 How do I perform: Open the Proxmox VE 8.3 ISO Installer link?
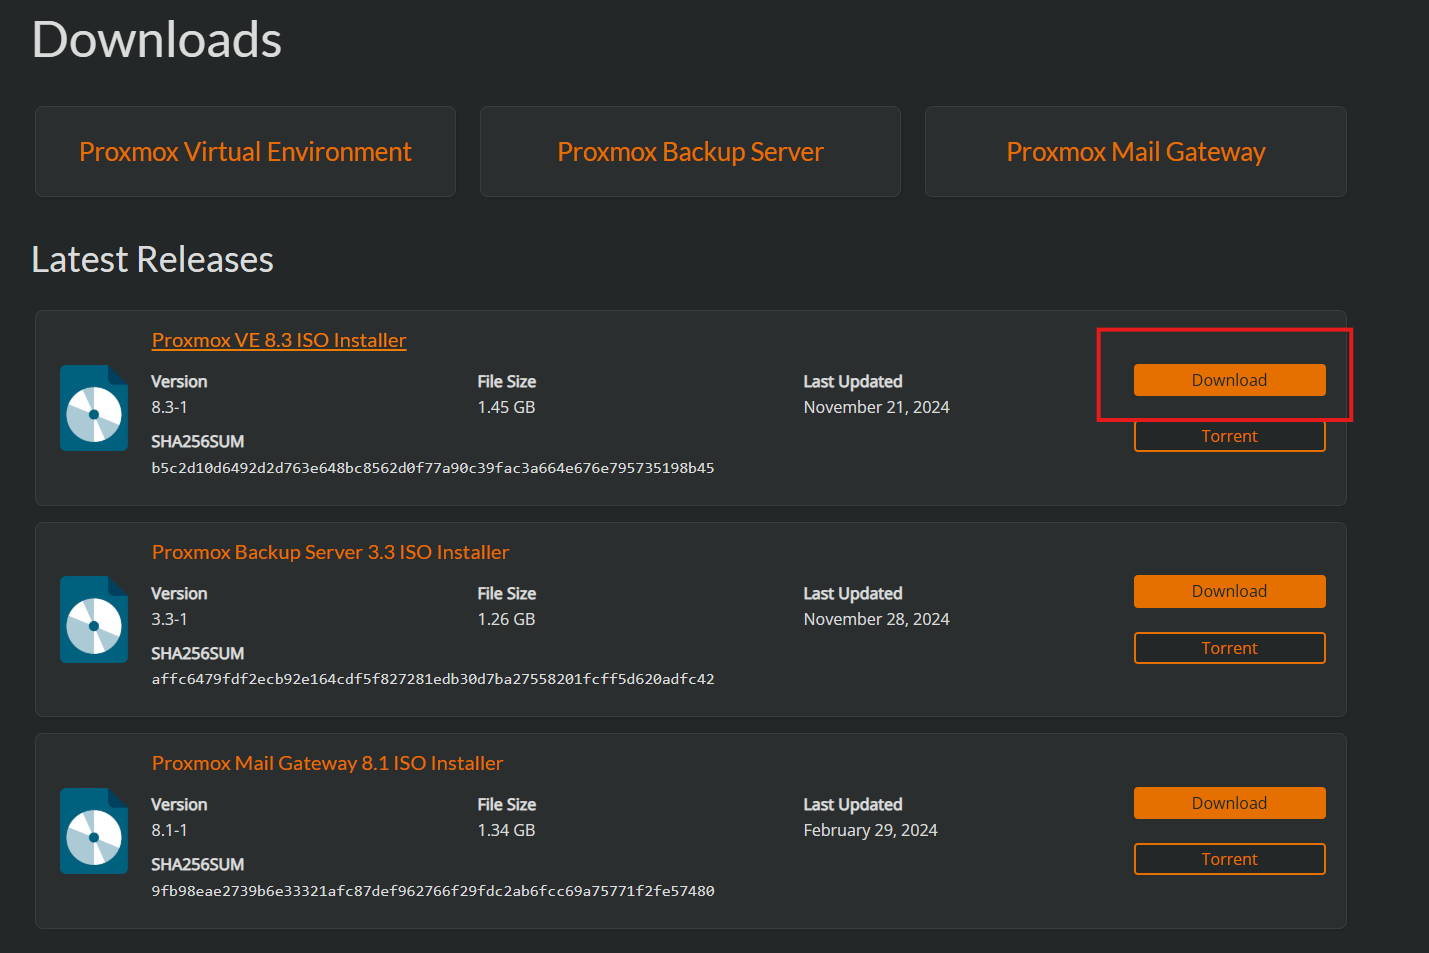point(279,340)
